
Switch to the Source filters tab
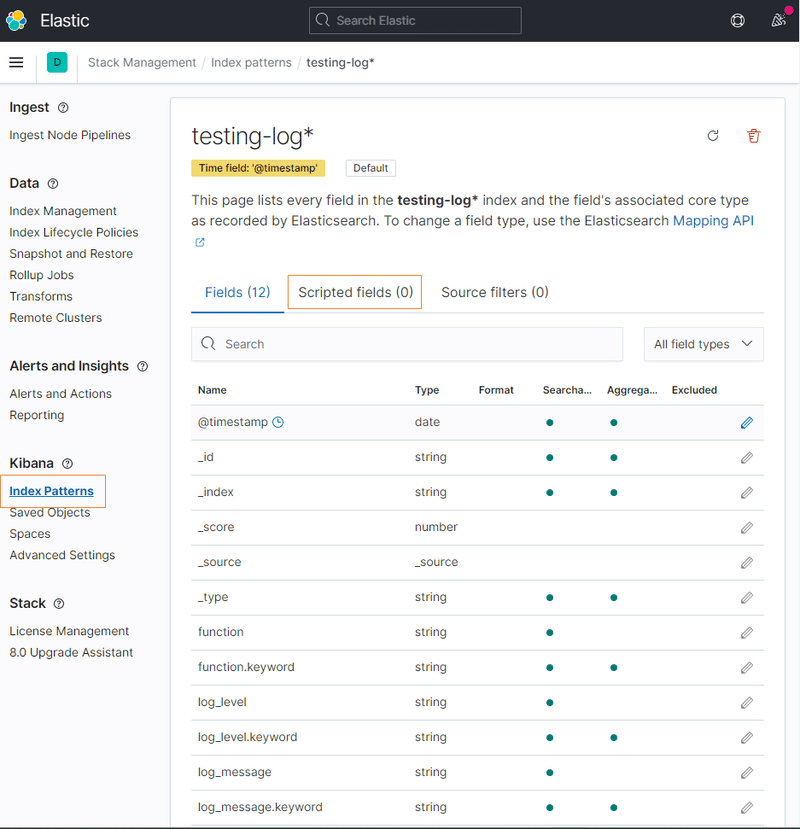tap(495, 292)
